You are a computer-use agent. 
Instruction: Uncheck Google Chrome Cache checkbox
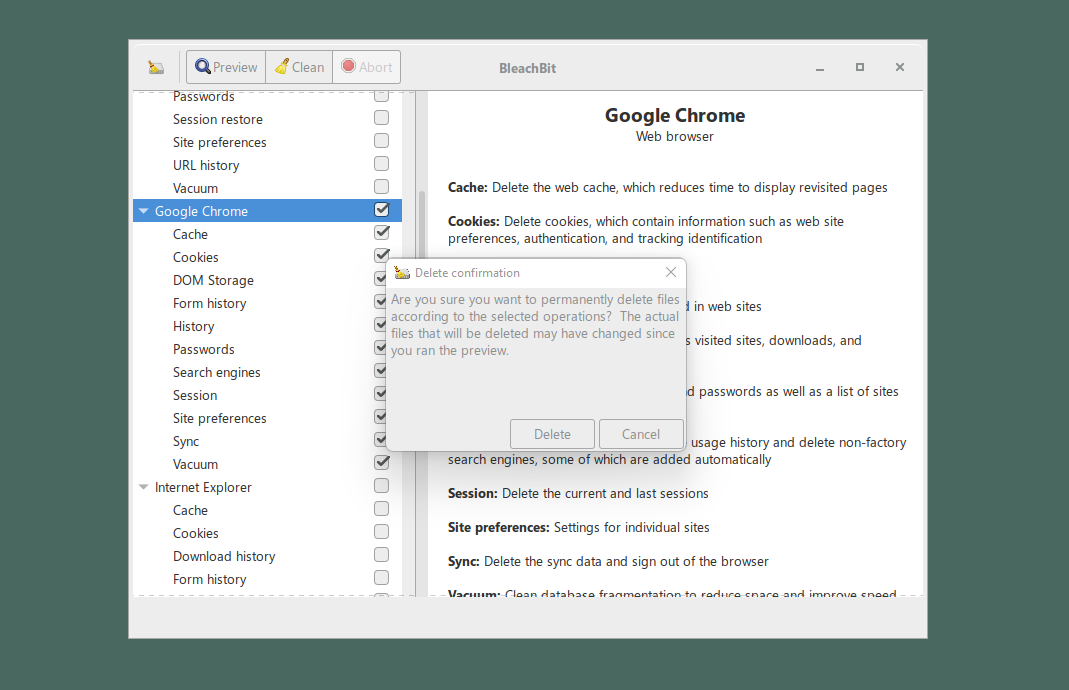[382, 232]
